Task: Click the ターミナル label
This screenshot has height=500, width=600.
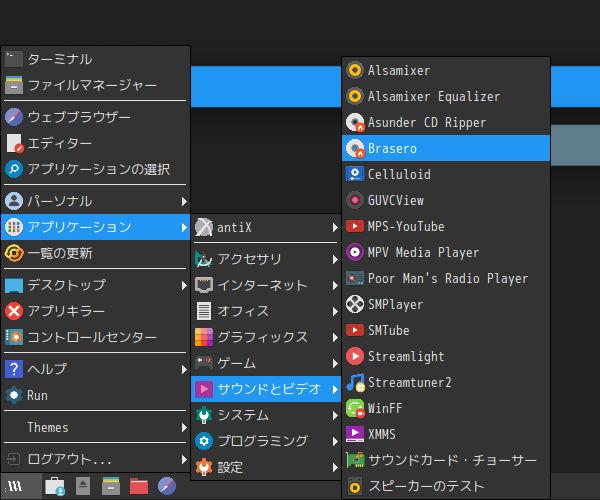Action: tap(60, 59)
